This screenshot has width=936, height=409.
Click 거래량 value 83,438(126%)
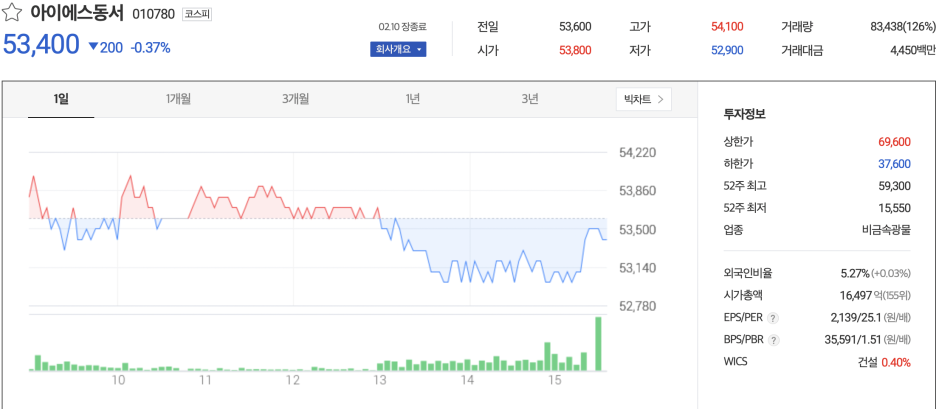tap(903, 27)
